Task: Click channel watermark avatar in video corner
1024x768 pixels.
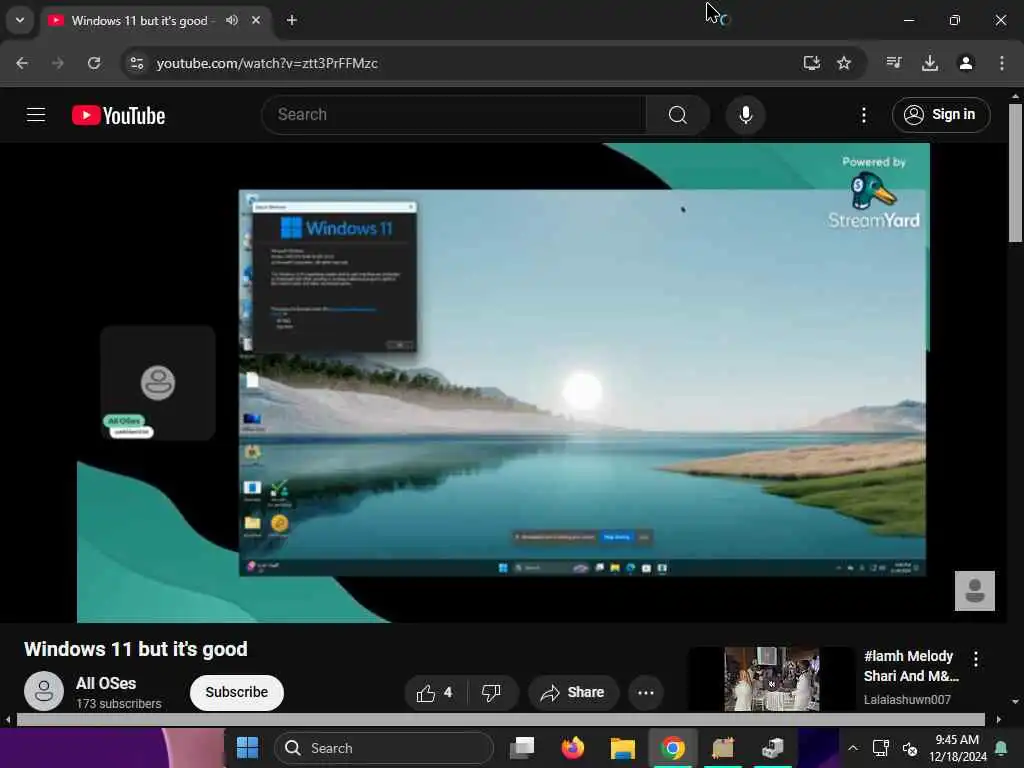Action: [974, 591]
